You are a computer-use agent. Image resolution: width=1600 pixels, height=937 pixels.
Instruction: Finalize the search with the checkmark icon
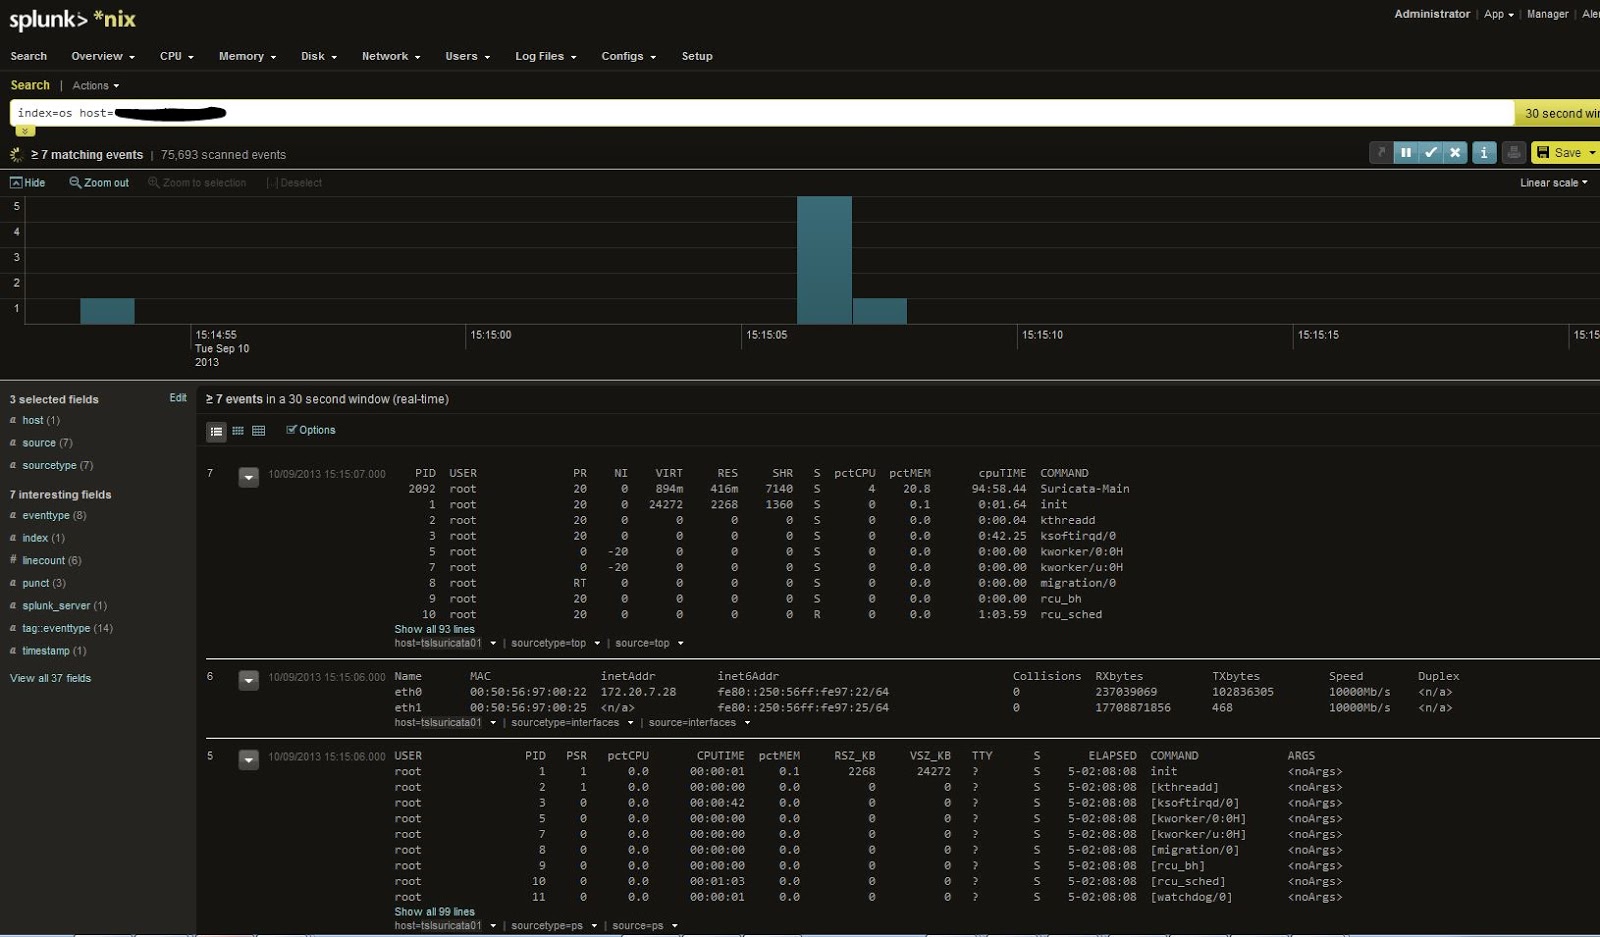coord(1431,152)
